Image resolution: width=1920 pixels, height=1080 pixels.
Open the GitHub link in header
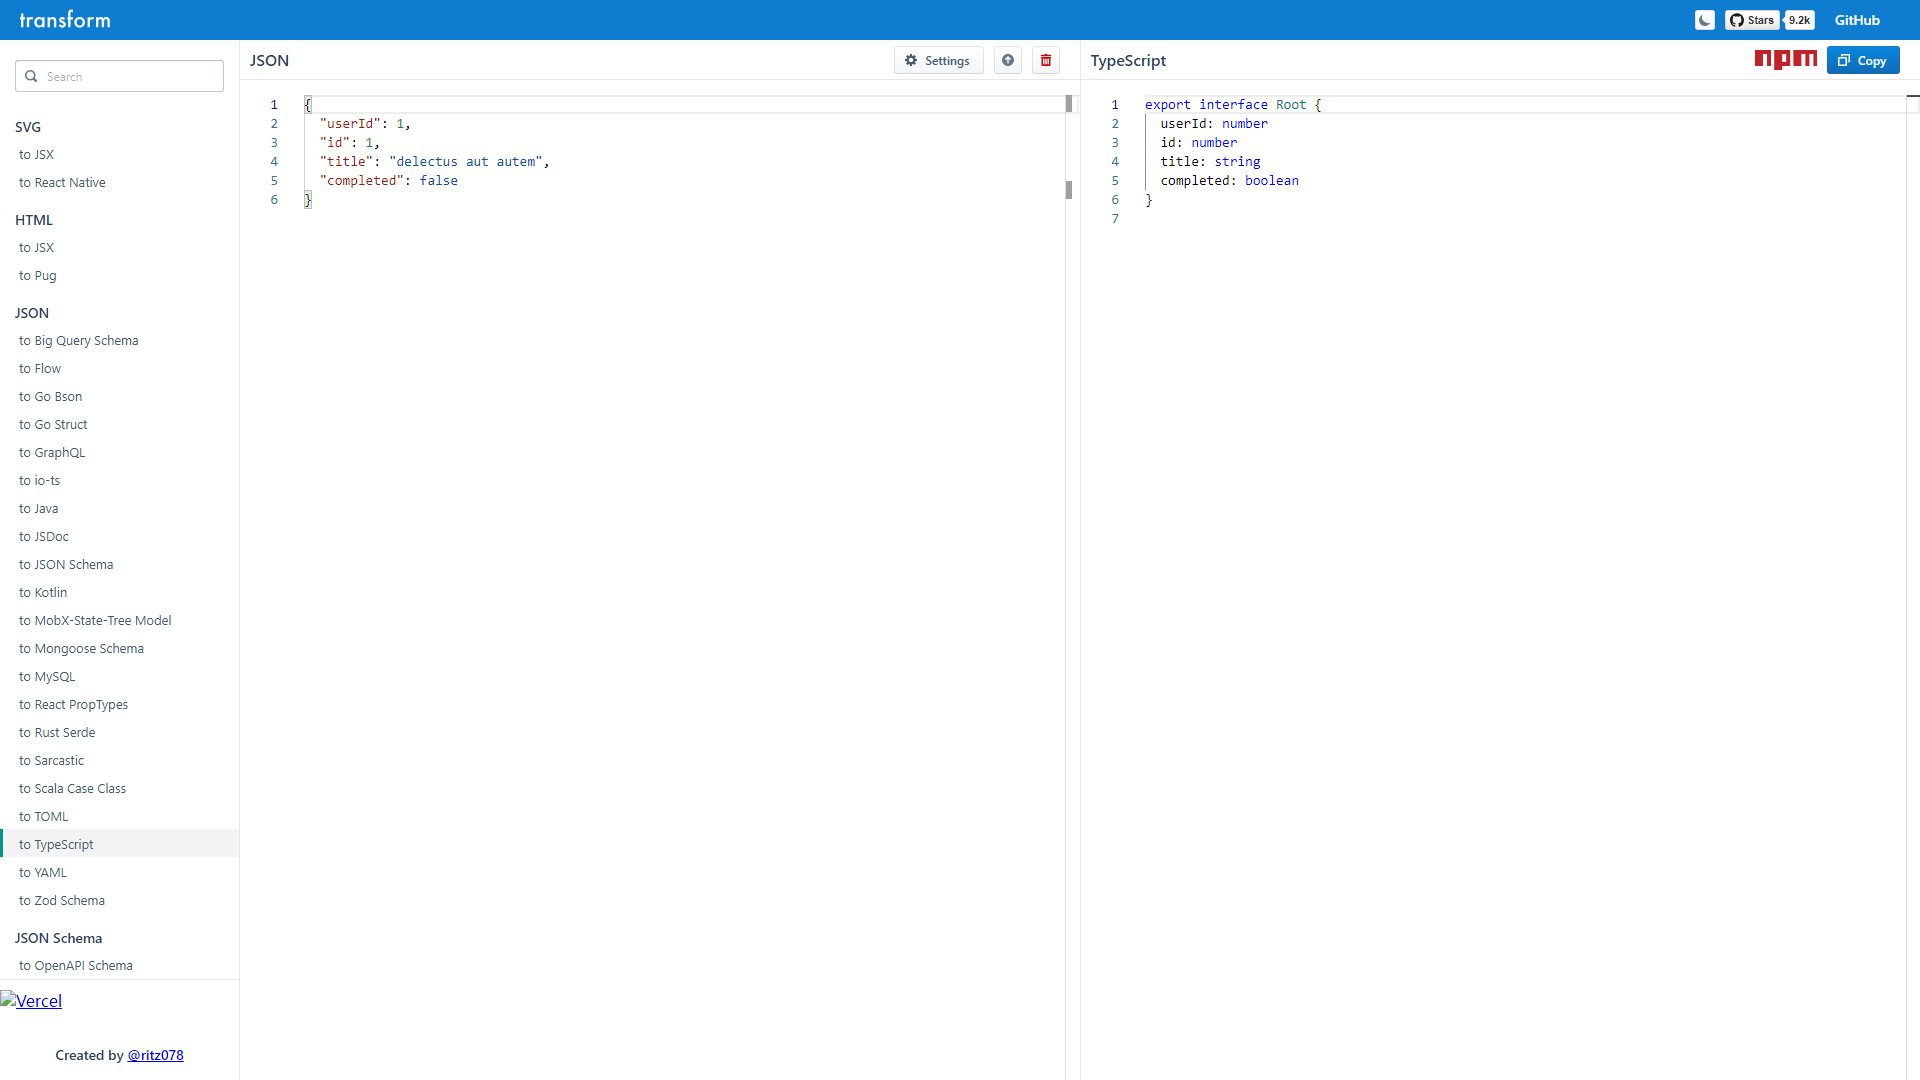(1857, 20)
